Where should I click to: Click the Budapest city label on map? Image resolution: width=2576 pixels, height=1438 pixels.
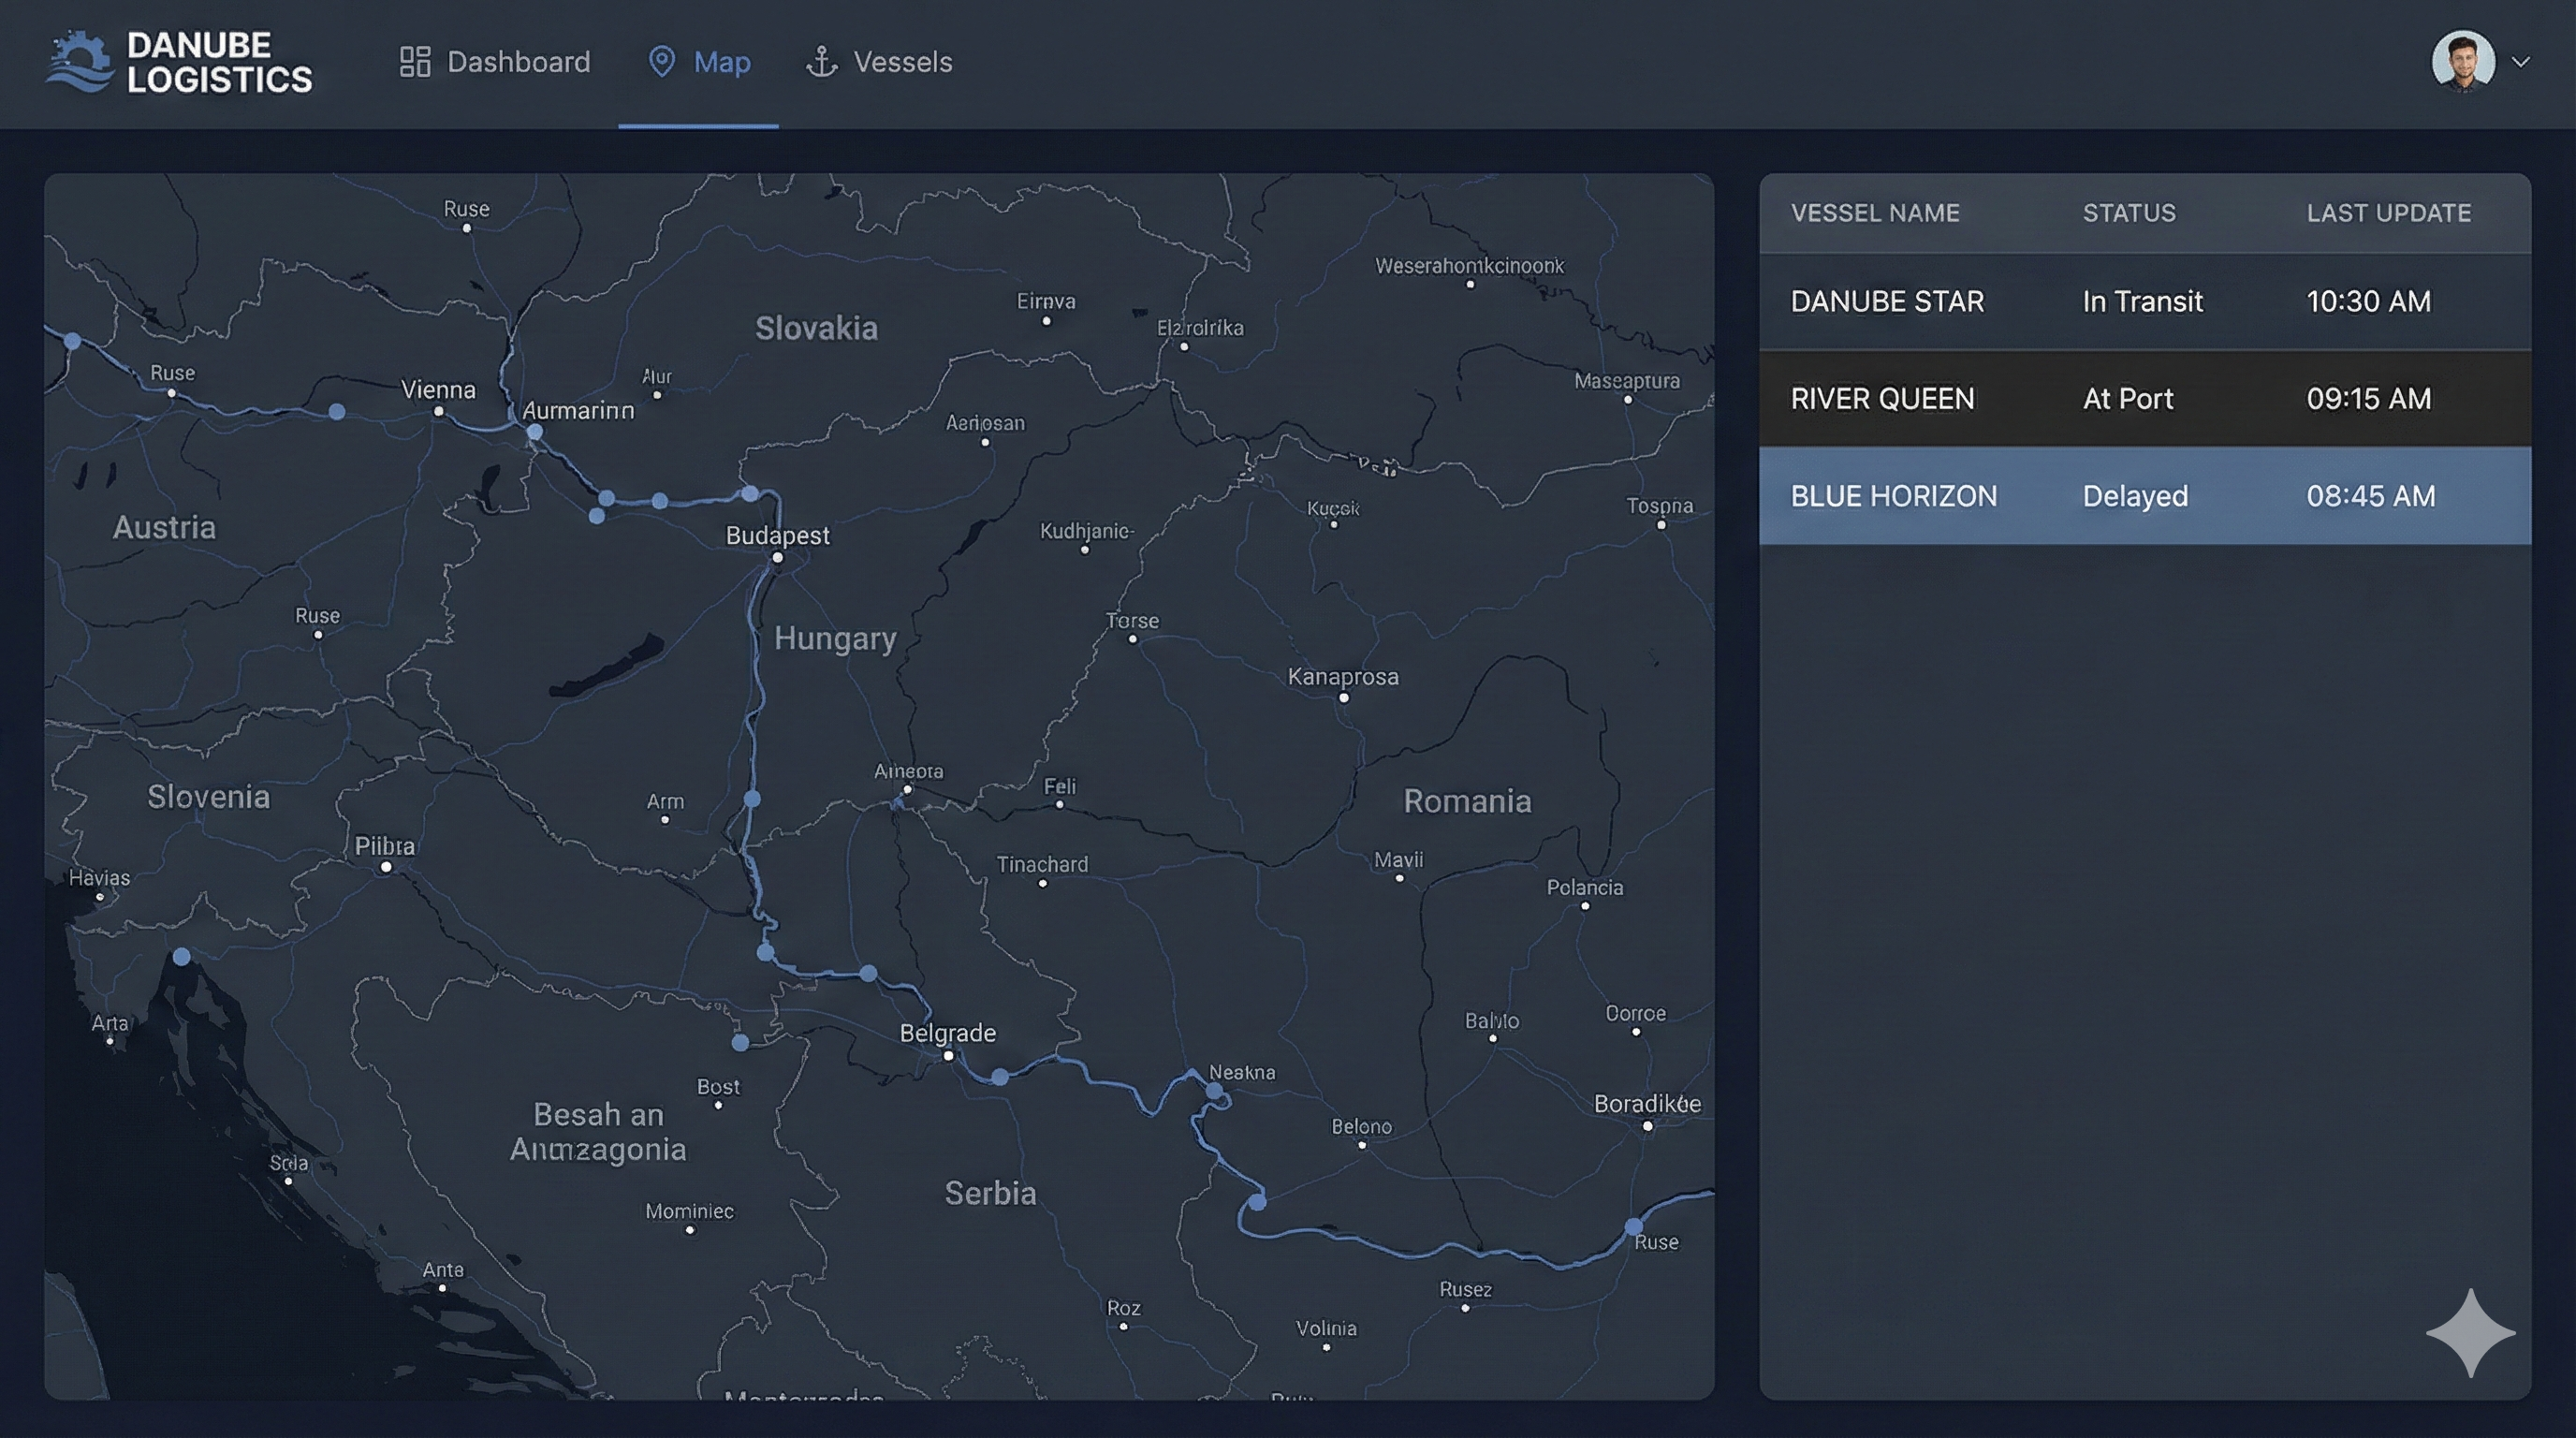pyautogui.click(x=777, y=535)
